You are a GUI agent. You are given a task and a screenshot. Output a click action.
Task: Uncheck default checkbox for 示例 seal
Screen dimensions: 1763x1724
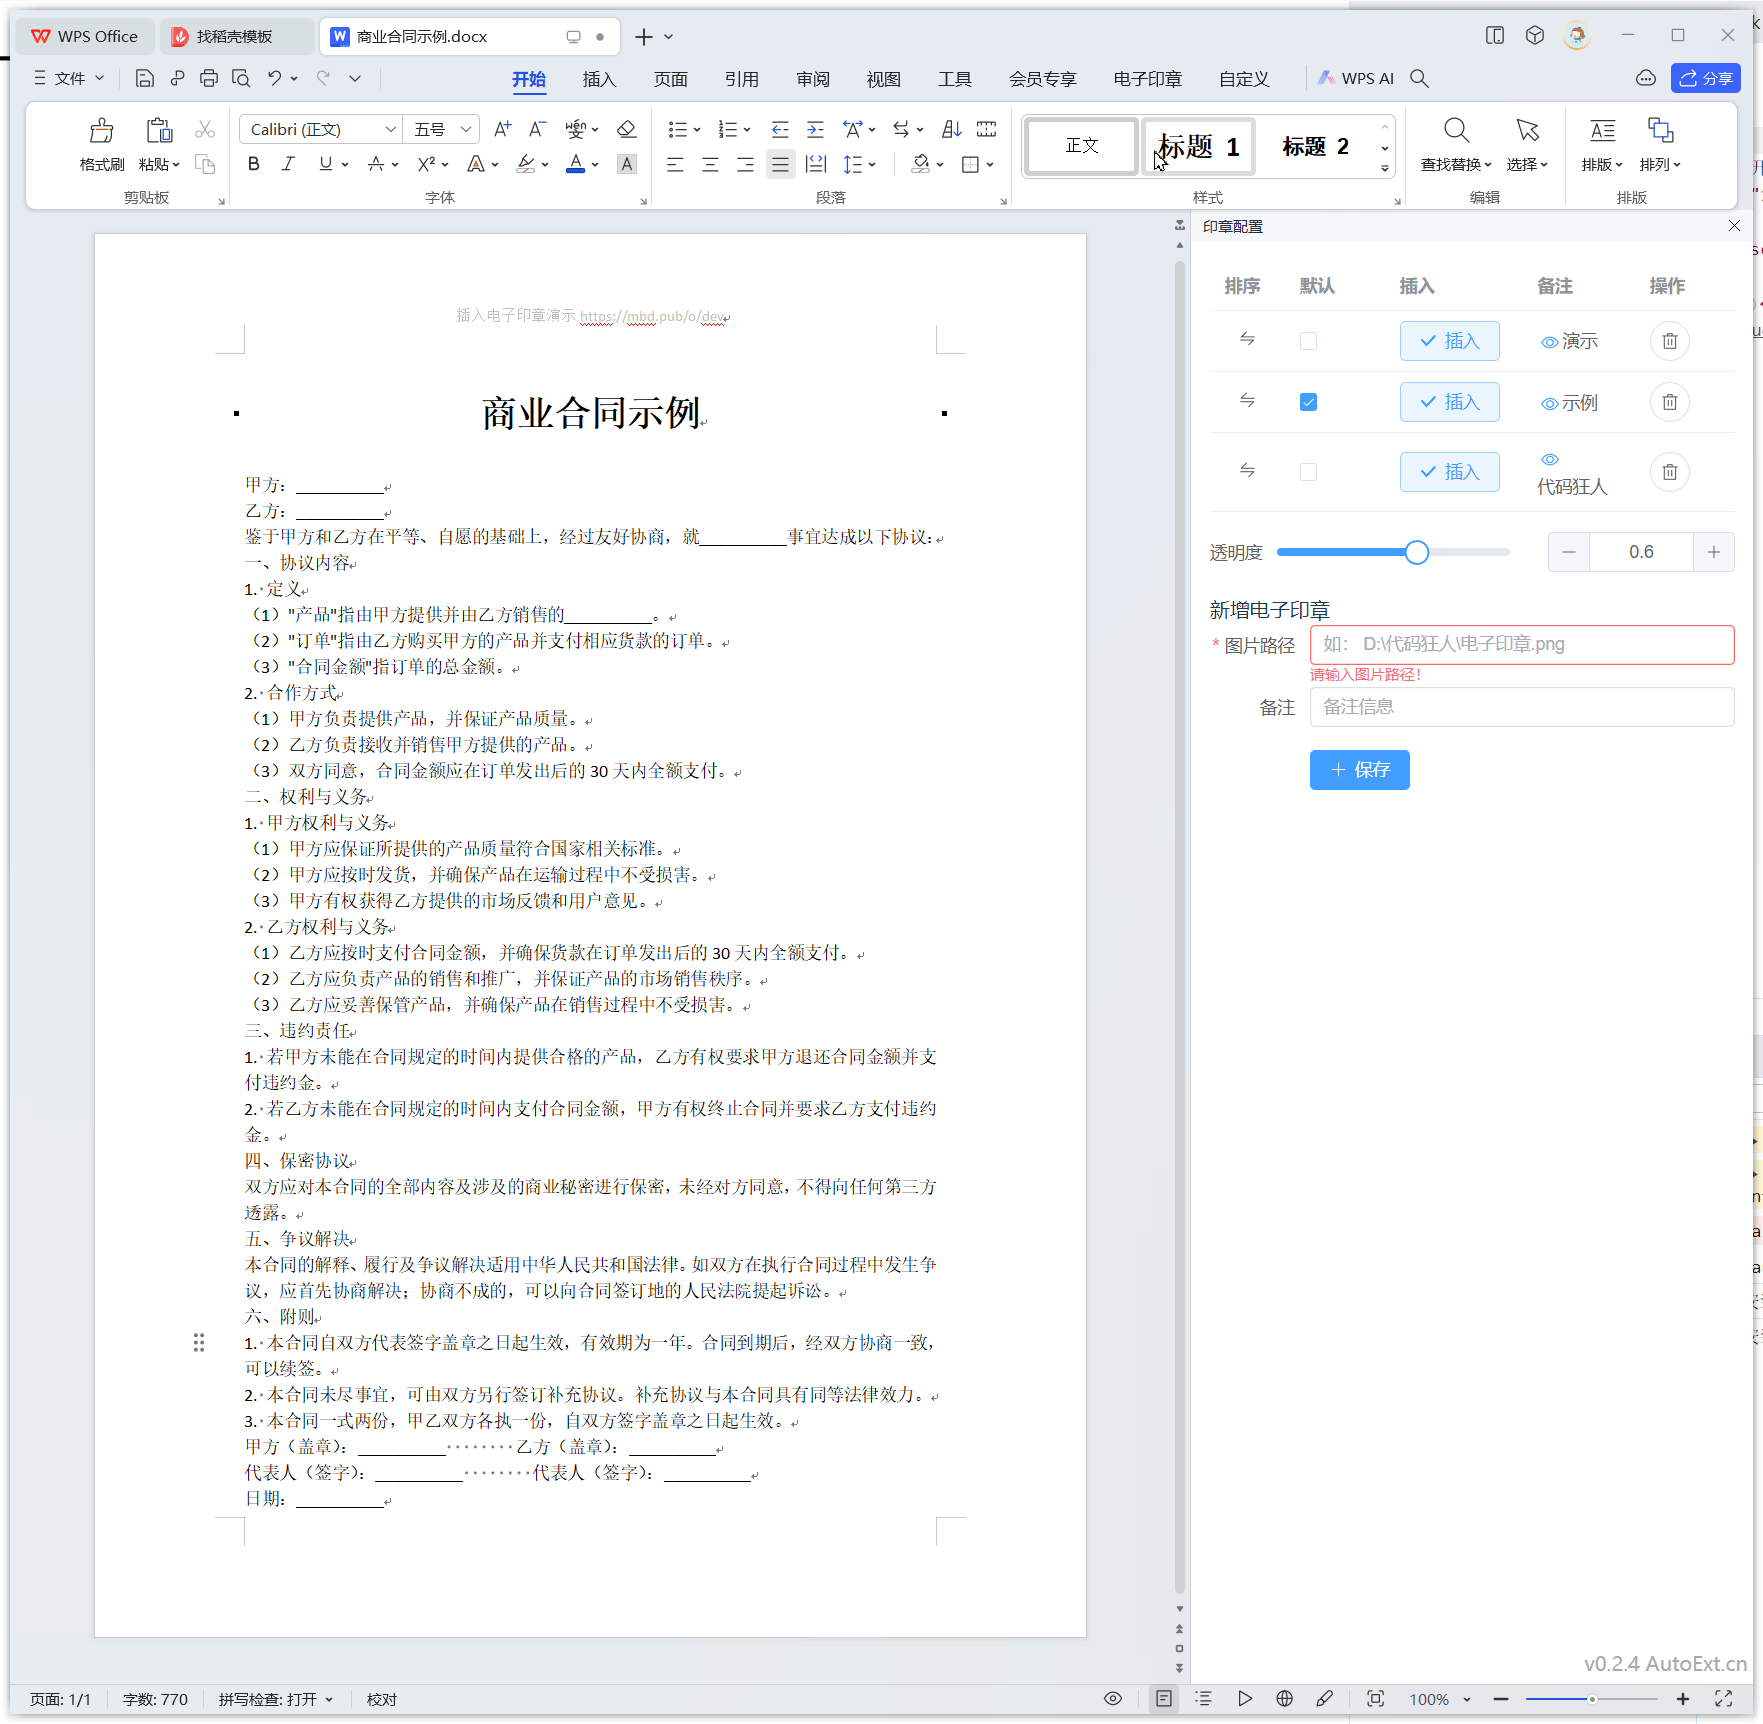coord(1308,402)
